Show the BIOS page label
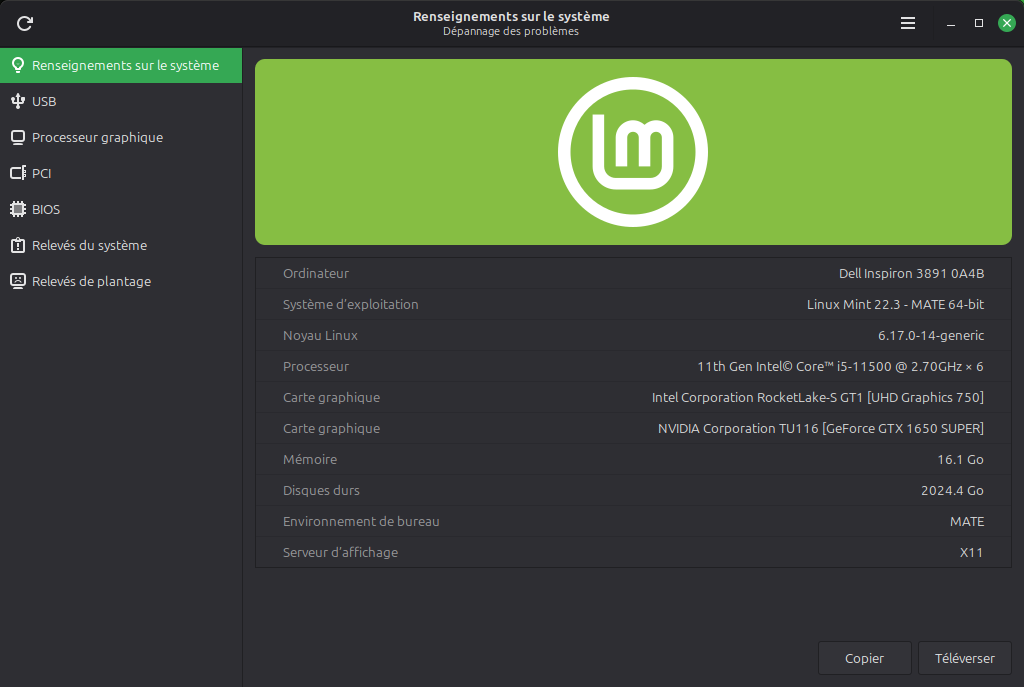 (x=46, y=209)
